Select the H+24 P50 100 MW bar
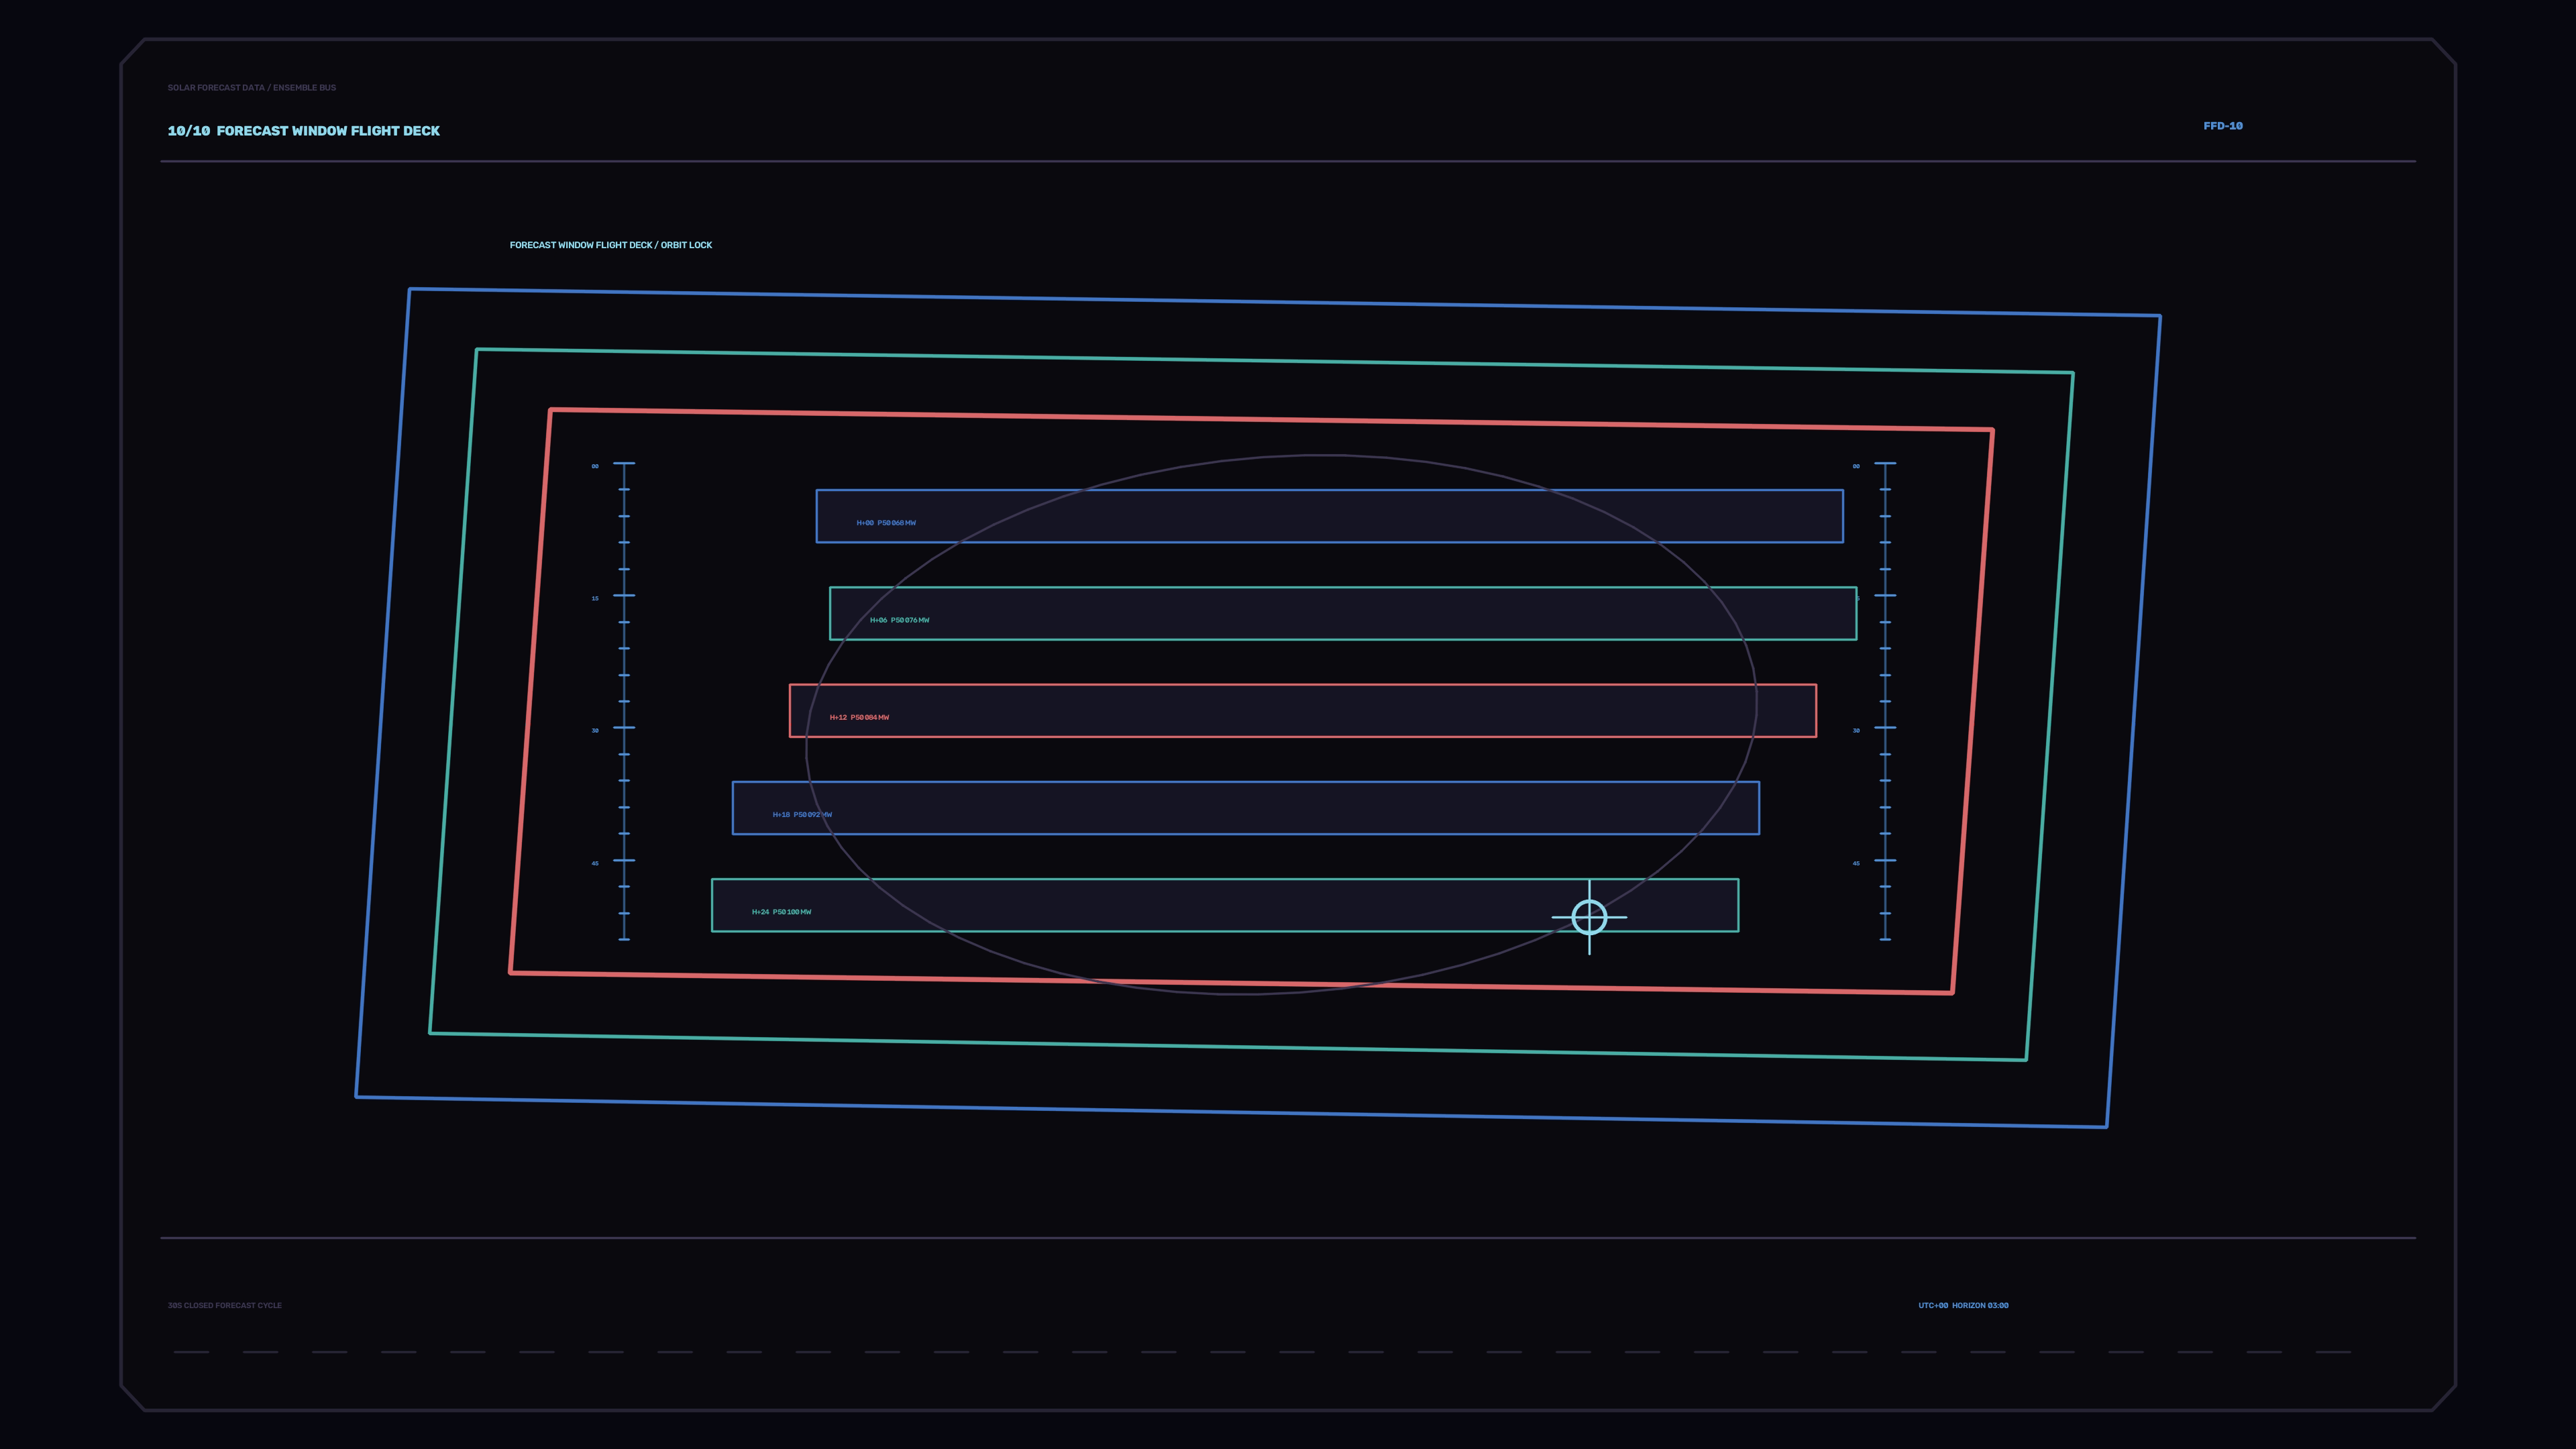Image resolution: width=2576 pixels, height=1449 pixels. click(1225, 905)
